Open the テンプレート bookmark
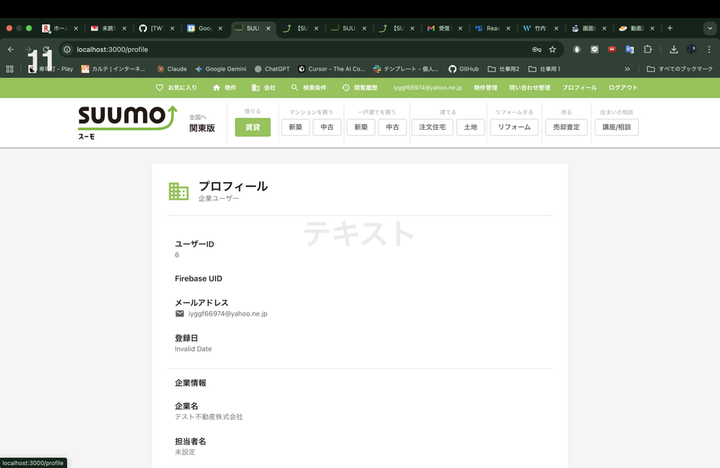720x468 pixels. click(x=405, y=69)
